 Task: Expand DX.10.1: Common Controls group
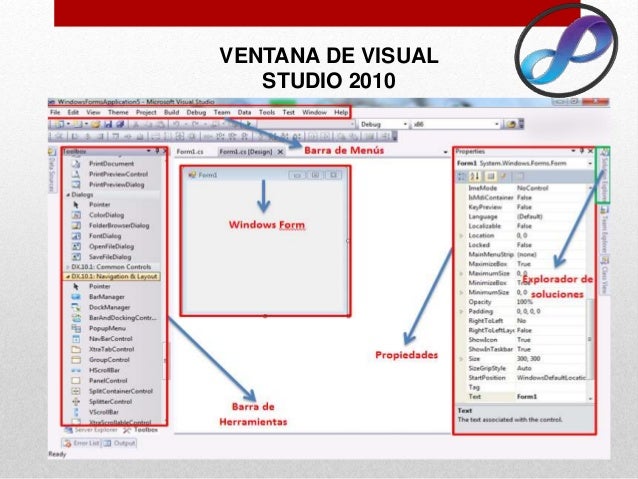click(x=68, y=267)
